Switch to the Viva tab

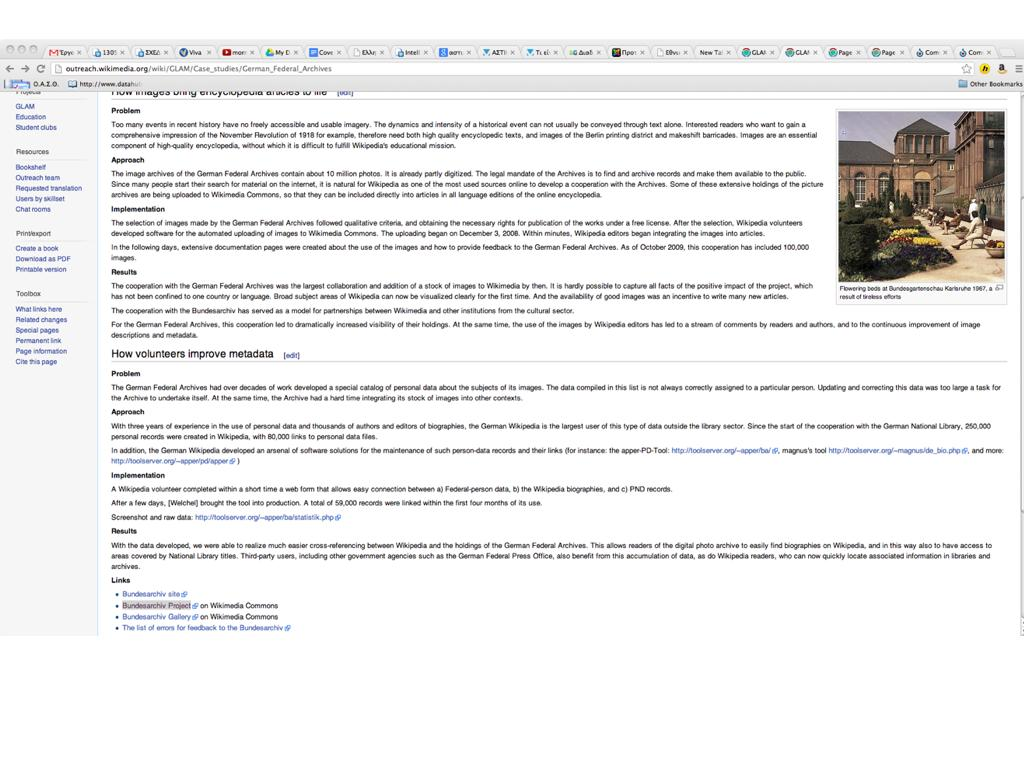pyautogui.click(x=195, y=52)
